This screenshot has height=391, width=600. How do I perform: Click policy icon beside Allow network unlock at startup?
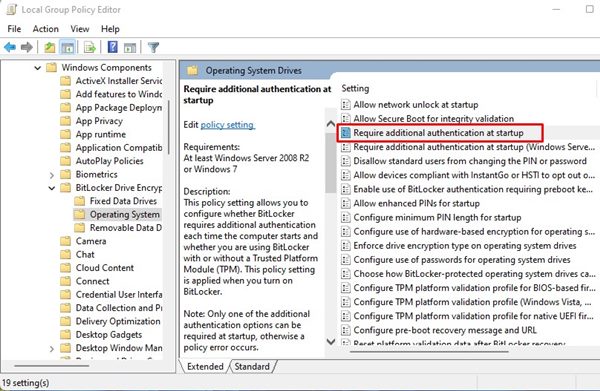point(346,104)
